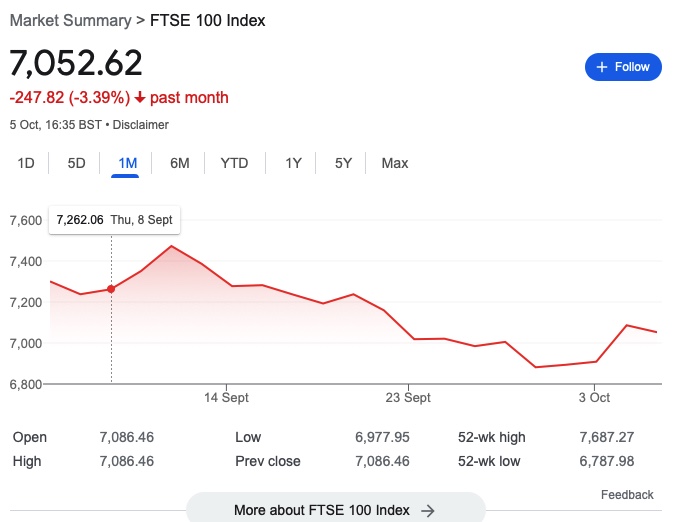Show the YTD chart range
This screenshot has width=691, height=522.
(x=234, y=163)
